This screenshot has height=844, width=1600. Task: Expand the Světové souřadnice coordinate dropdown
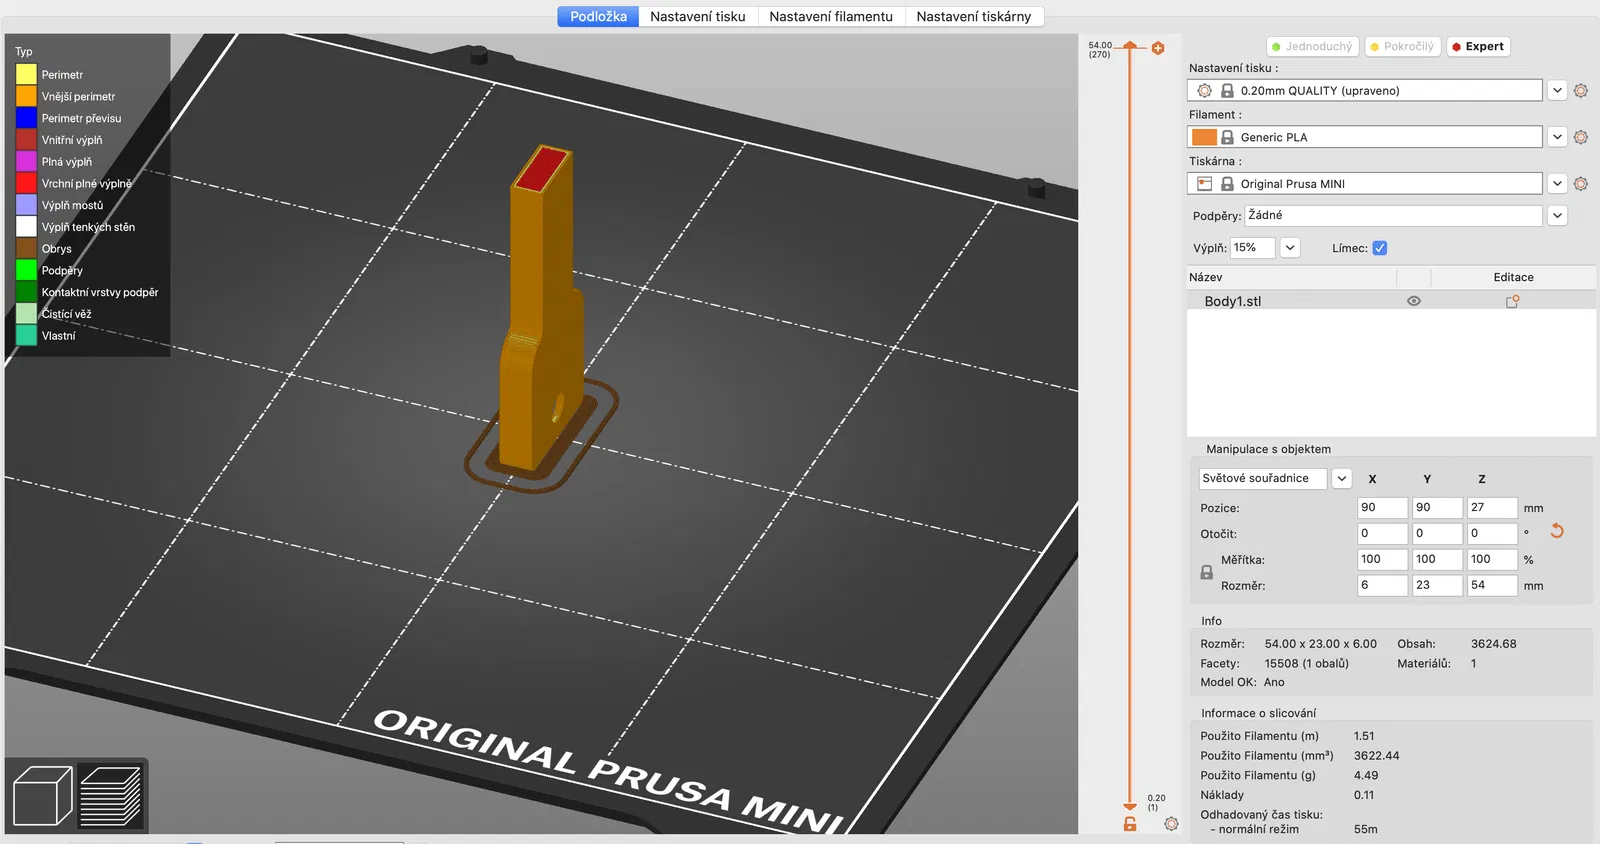(x=1342, y=479)
